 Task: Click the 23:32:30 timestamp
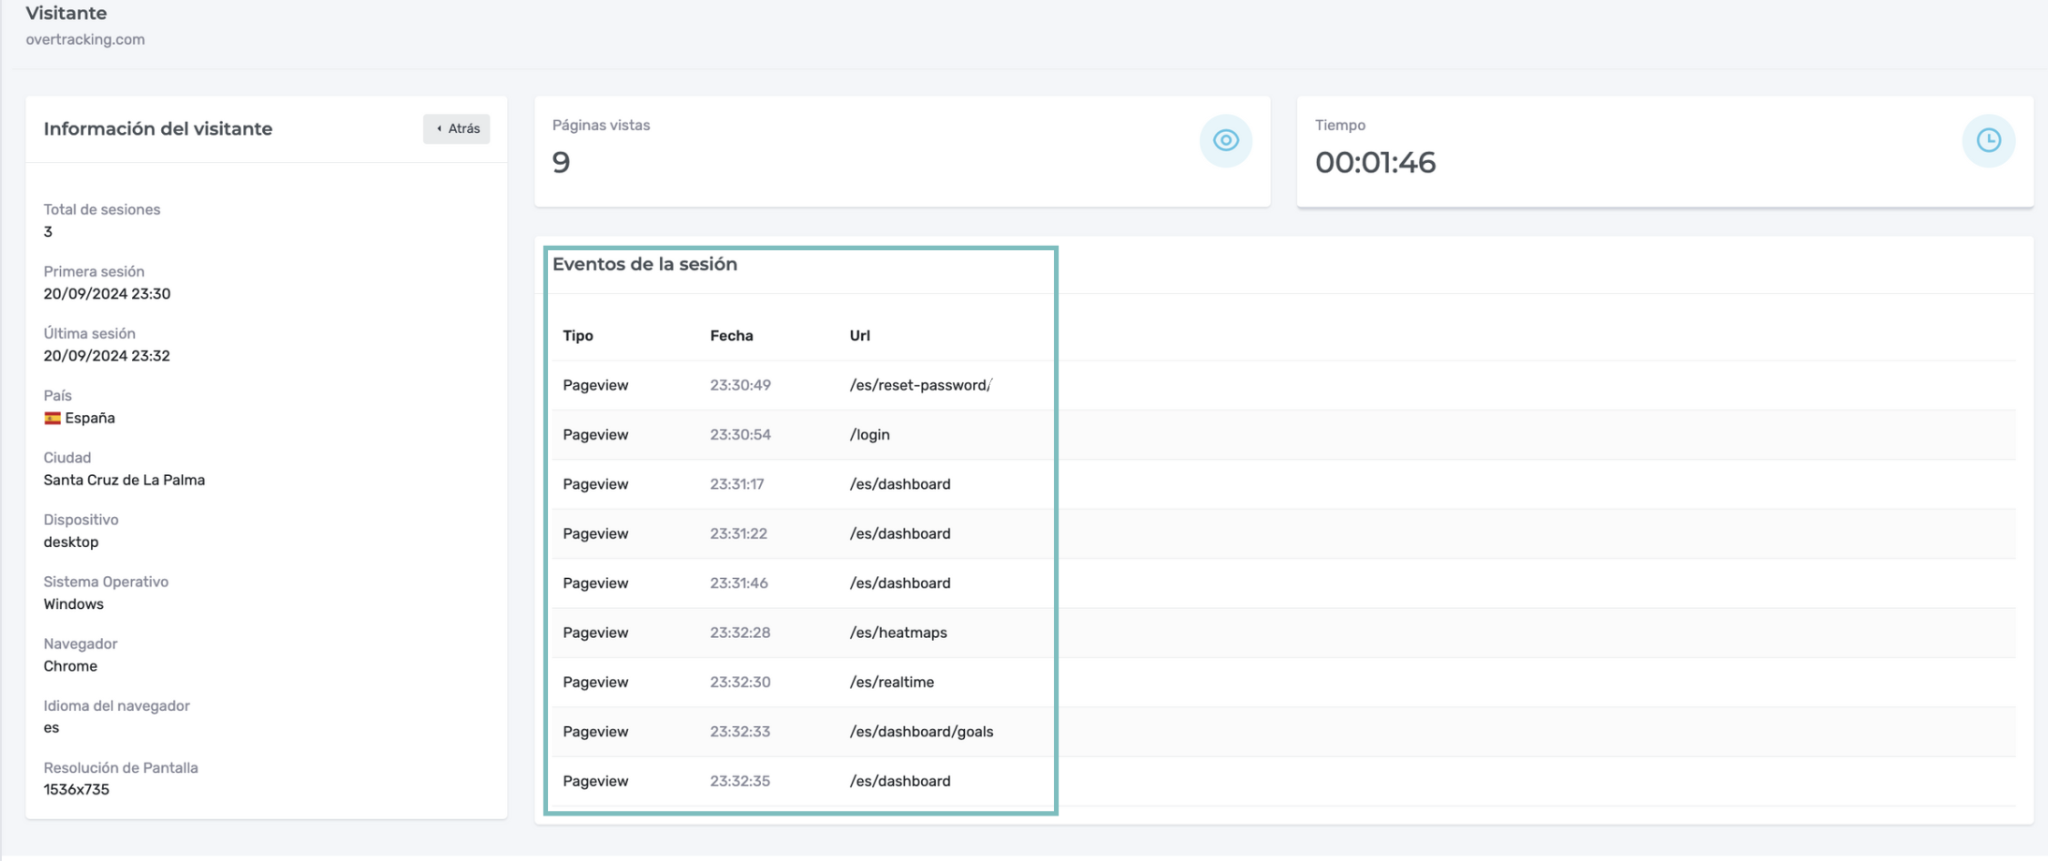pos(741,682)
